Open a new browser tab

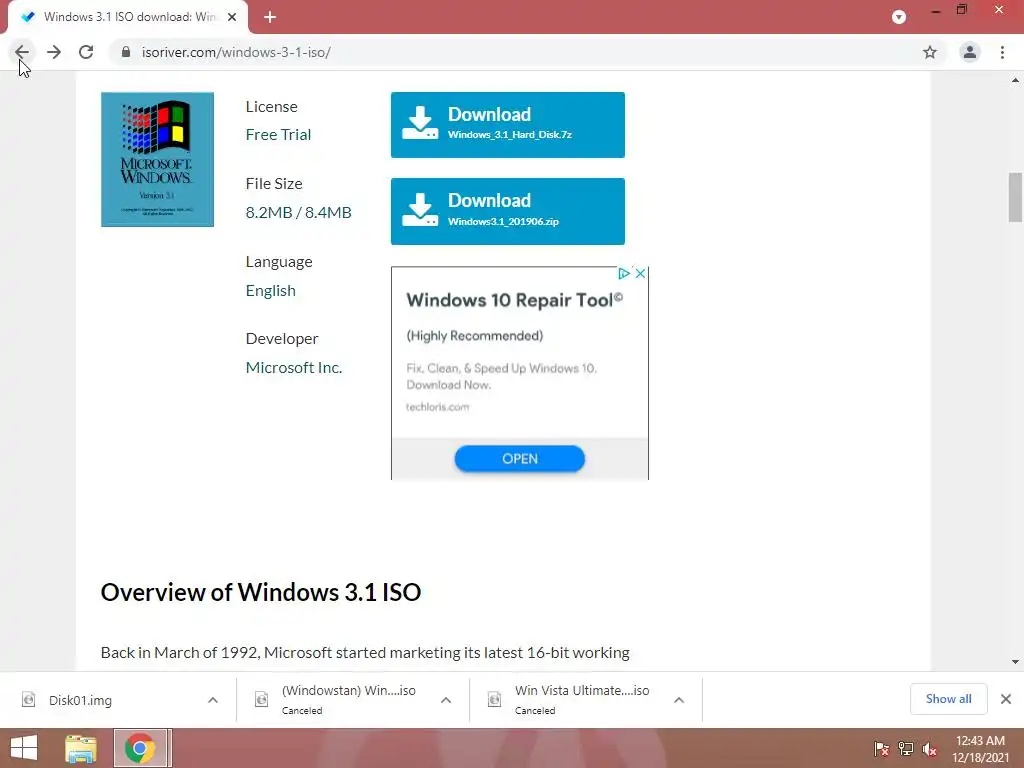[270, 17]
